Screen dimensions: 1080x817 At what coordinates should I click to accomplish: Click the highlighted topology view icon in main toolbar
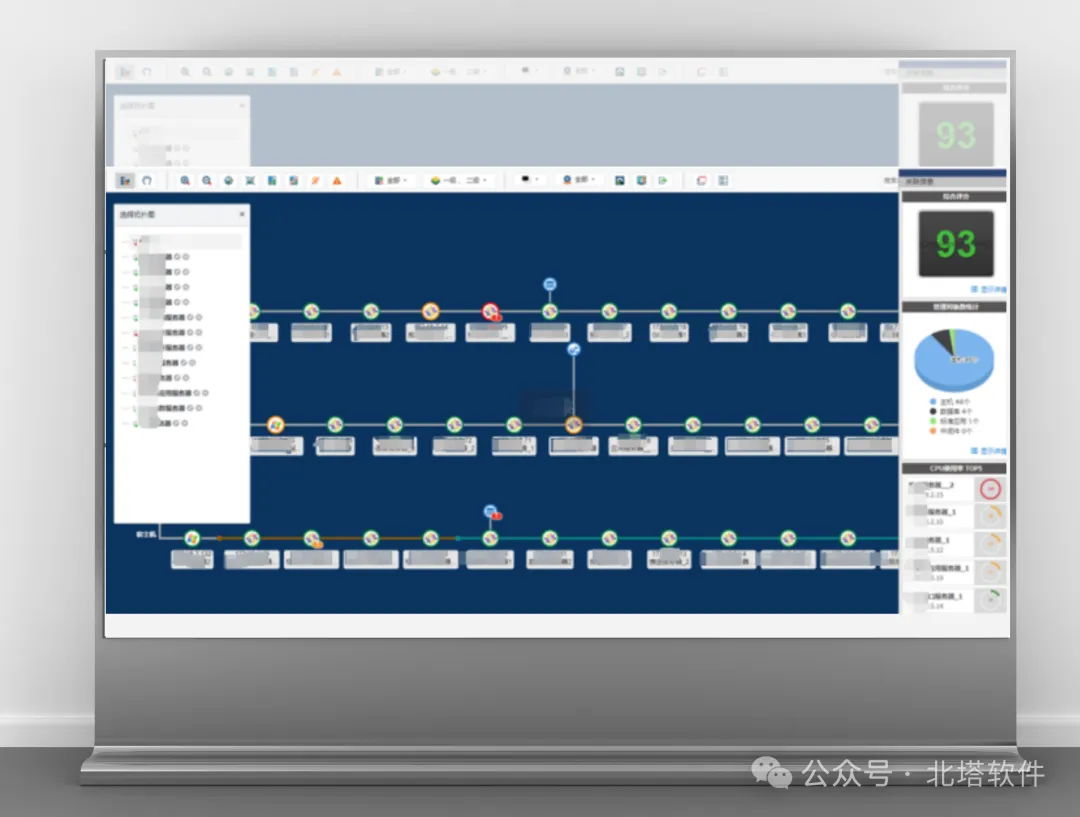tap(125, 180)
